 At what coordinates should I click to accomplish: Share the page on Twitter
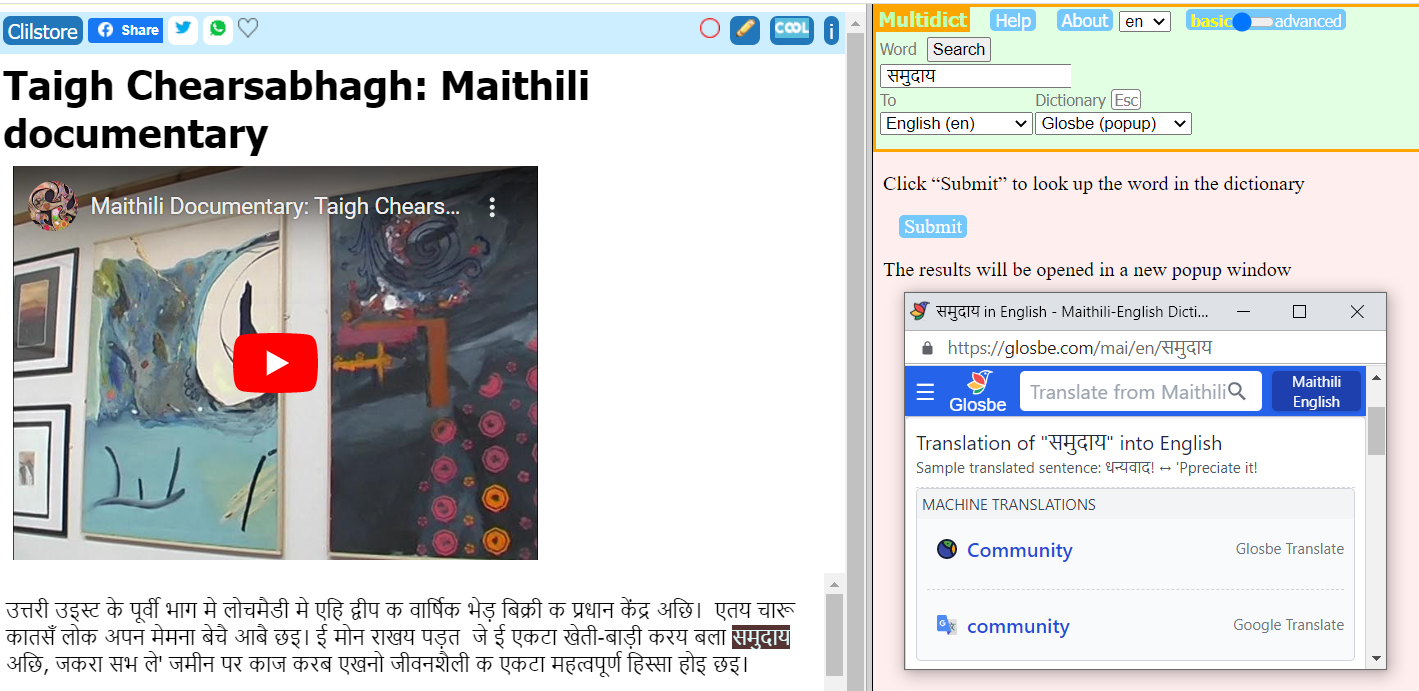click(182, 30)
